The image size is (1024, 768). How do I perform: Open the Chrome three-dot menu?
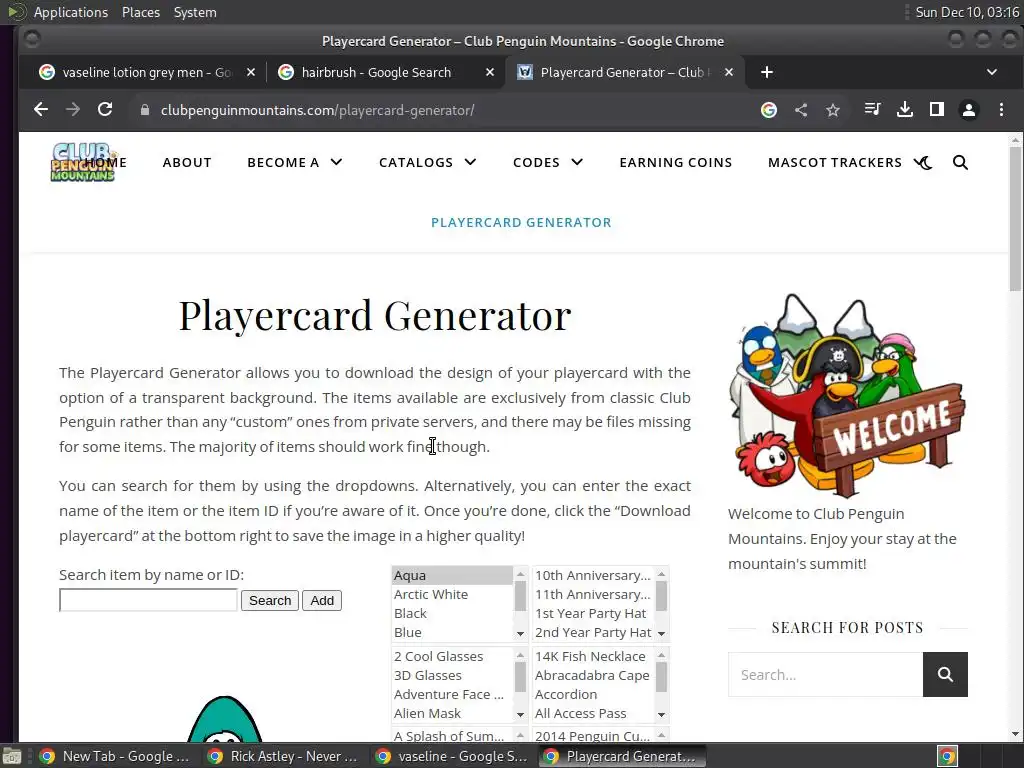click(1001, 110)
